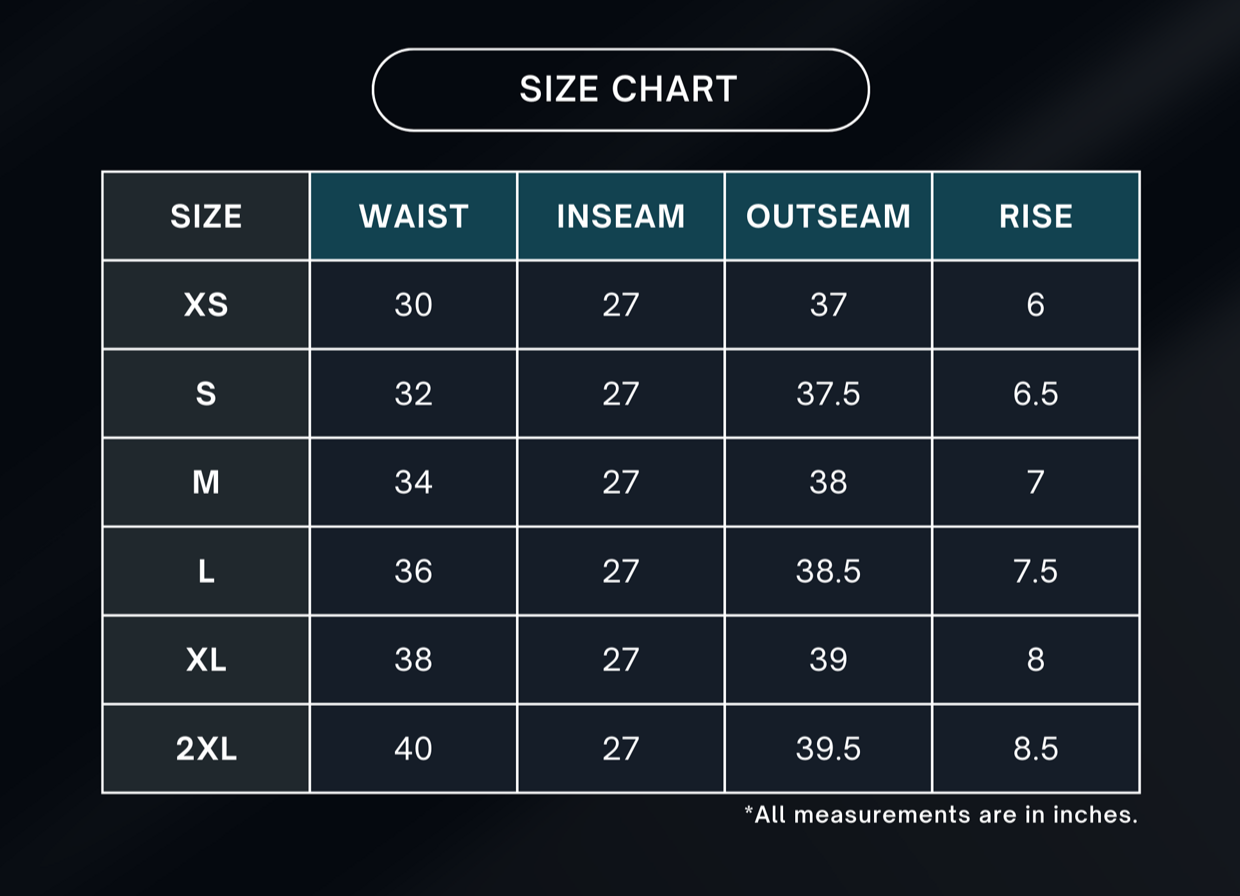1240x896 pixels.
Task: Click the measurements in inches footnote
Action: (940, 815)
